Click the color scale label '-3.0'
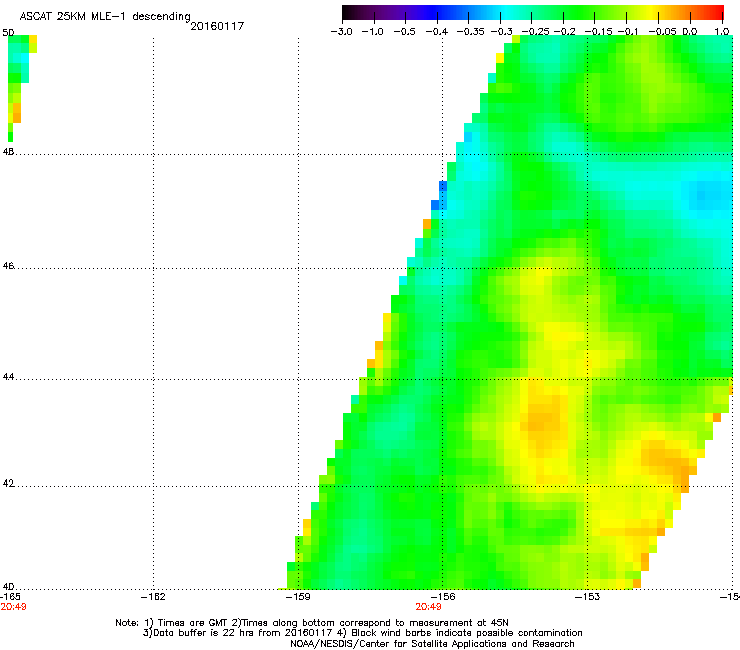740x650 pixels. 341,32
